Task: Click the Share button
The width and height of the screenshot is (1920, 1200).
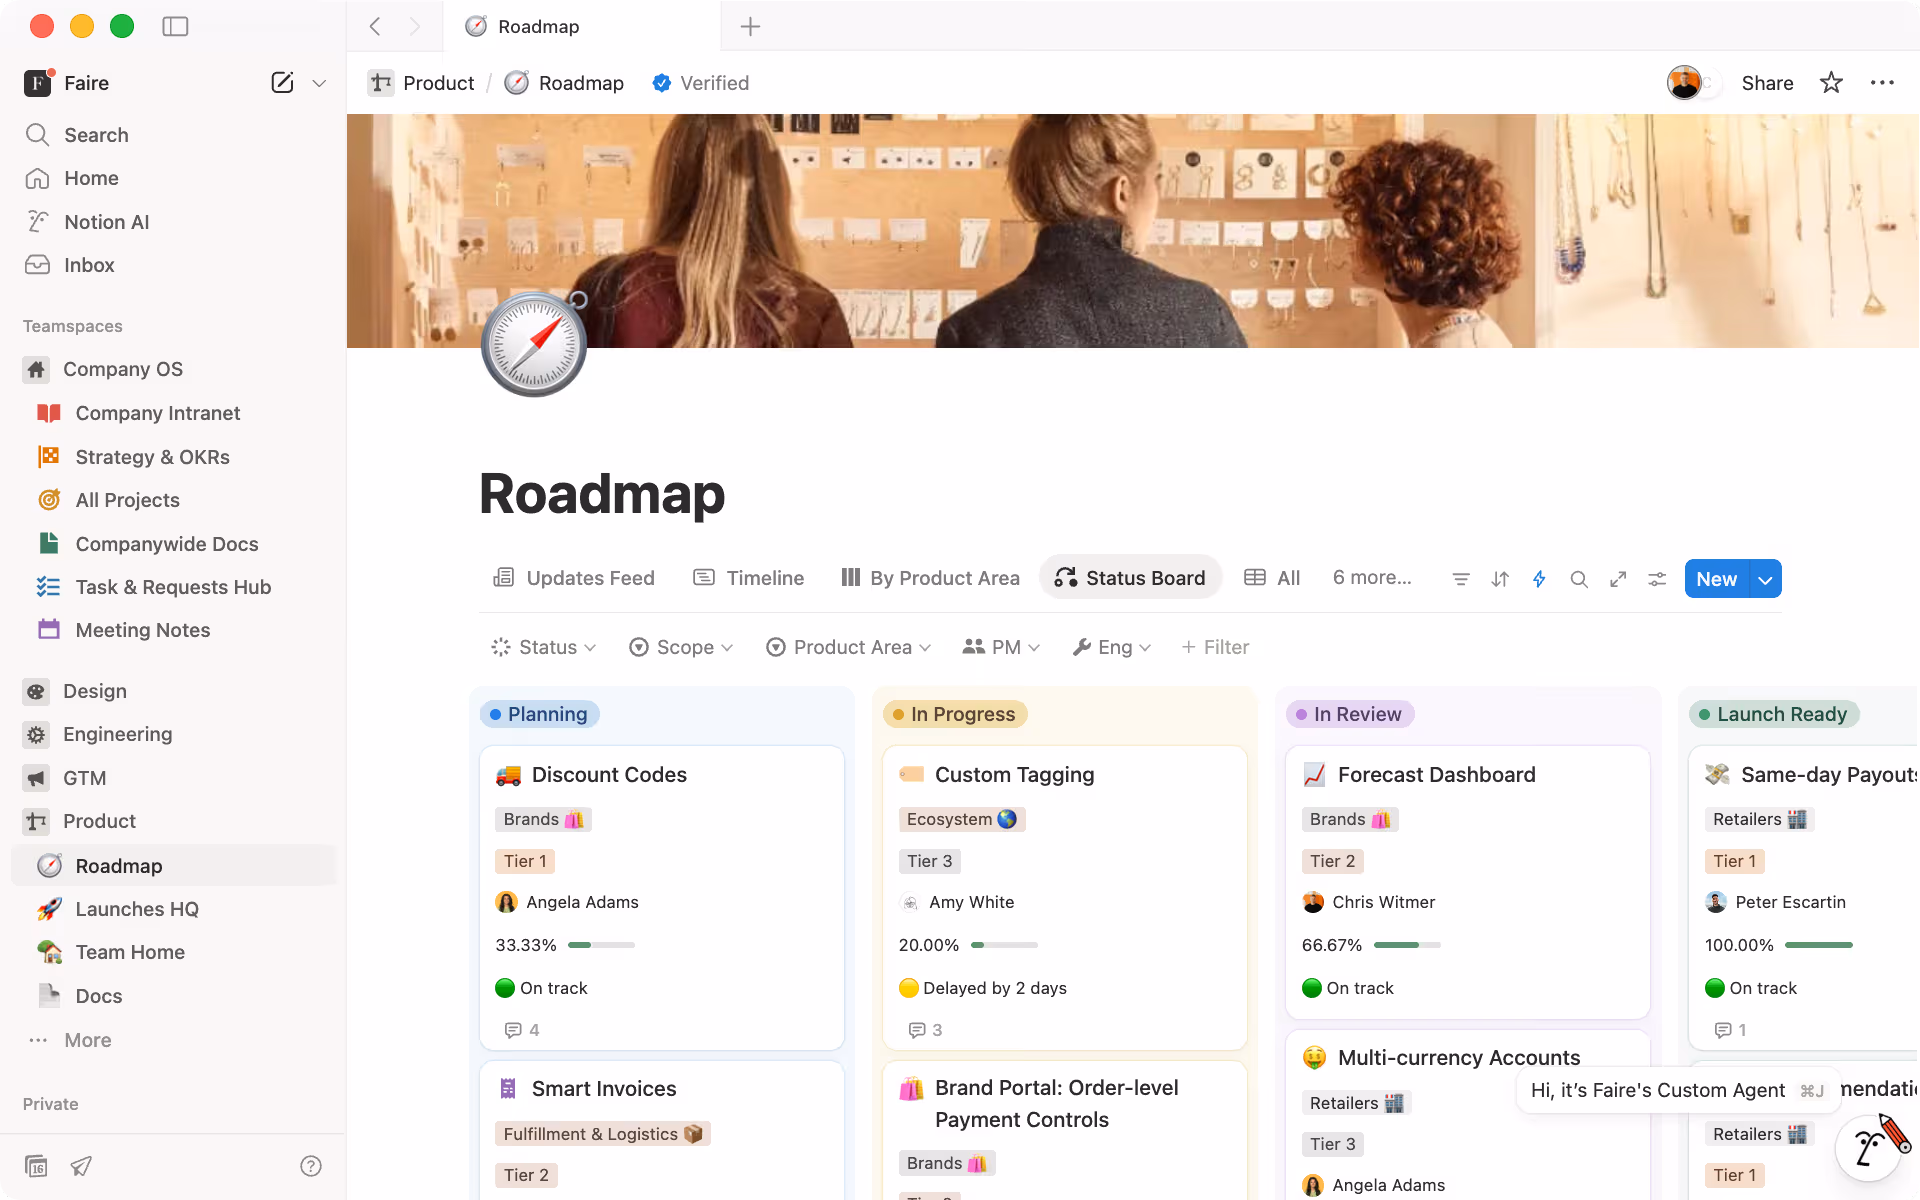Action: (x=1767, y=83)
